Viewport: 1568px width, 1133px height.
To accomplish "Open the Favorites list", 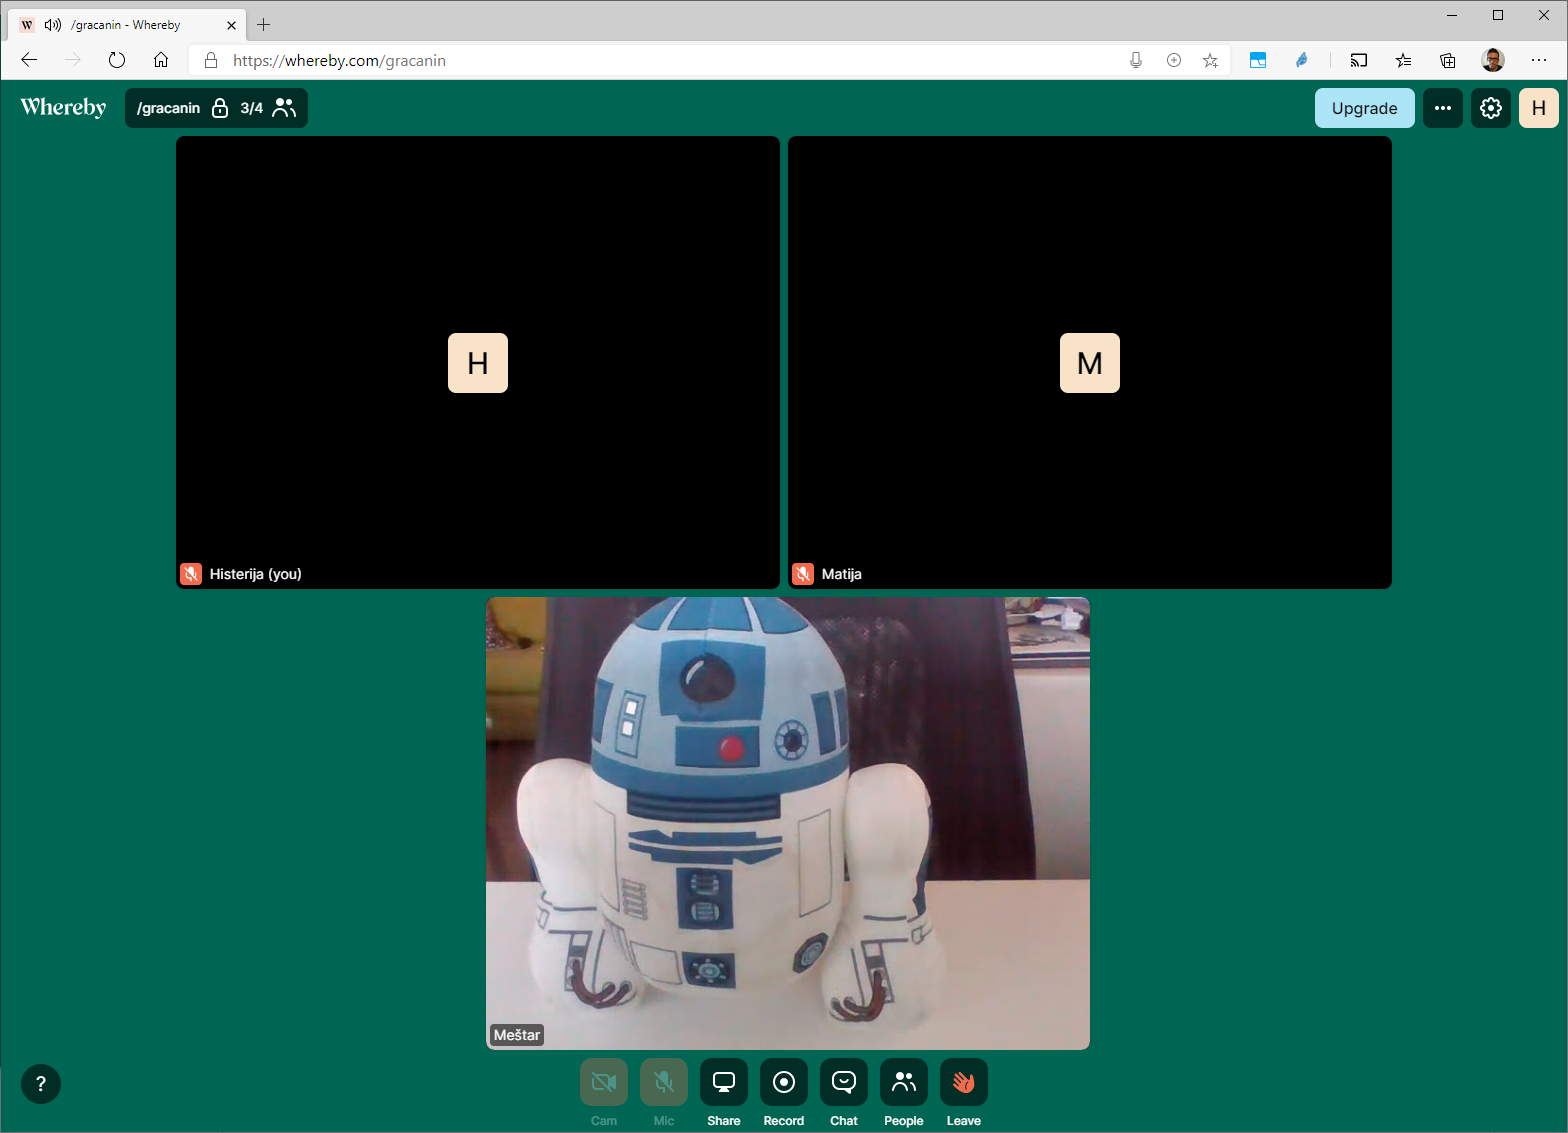I will coord(1404,60).
